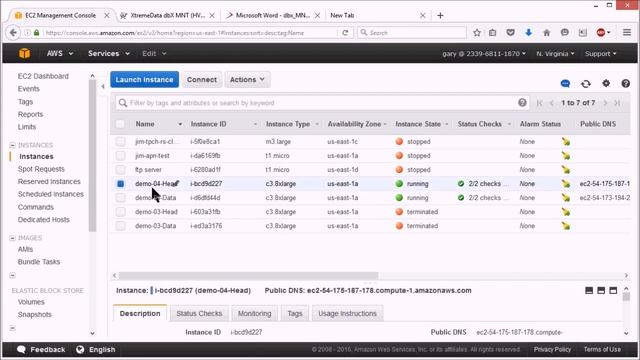Open new browser tab with plus icon
Image resolution: width=640 pixels, height=360 pixels.
click(x=440, y=16)
